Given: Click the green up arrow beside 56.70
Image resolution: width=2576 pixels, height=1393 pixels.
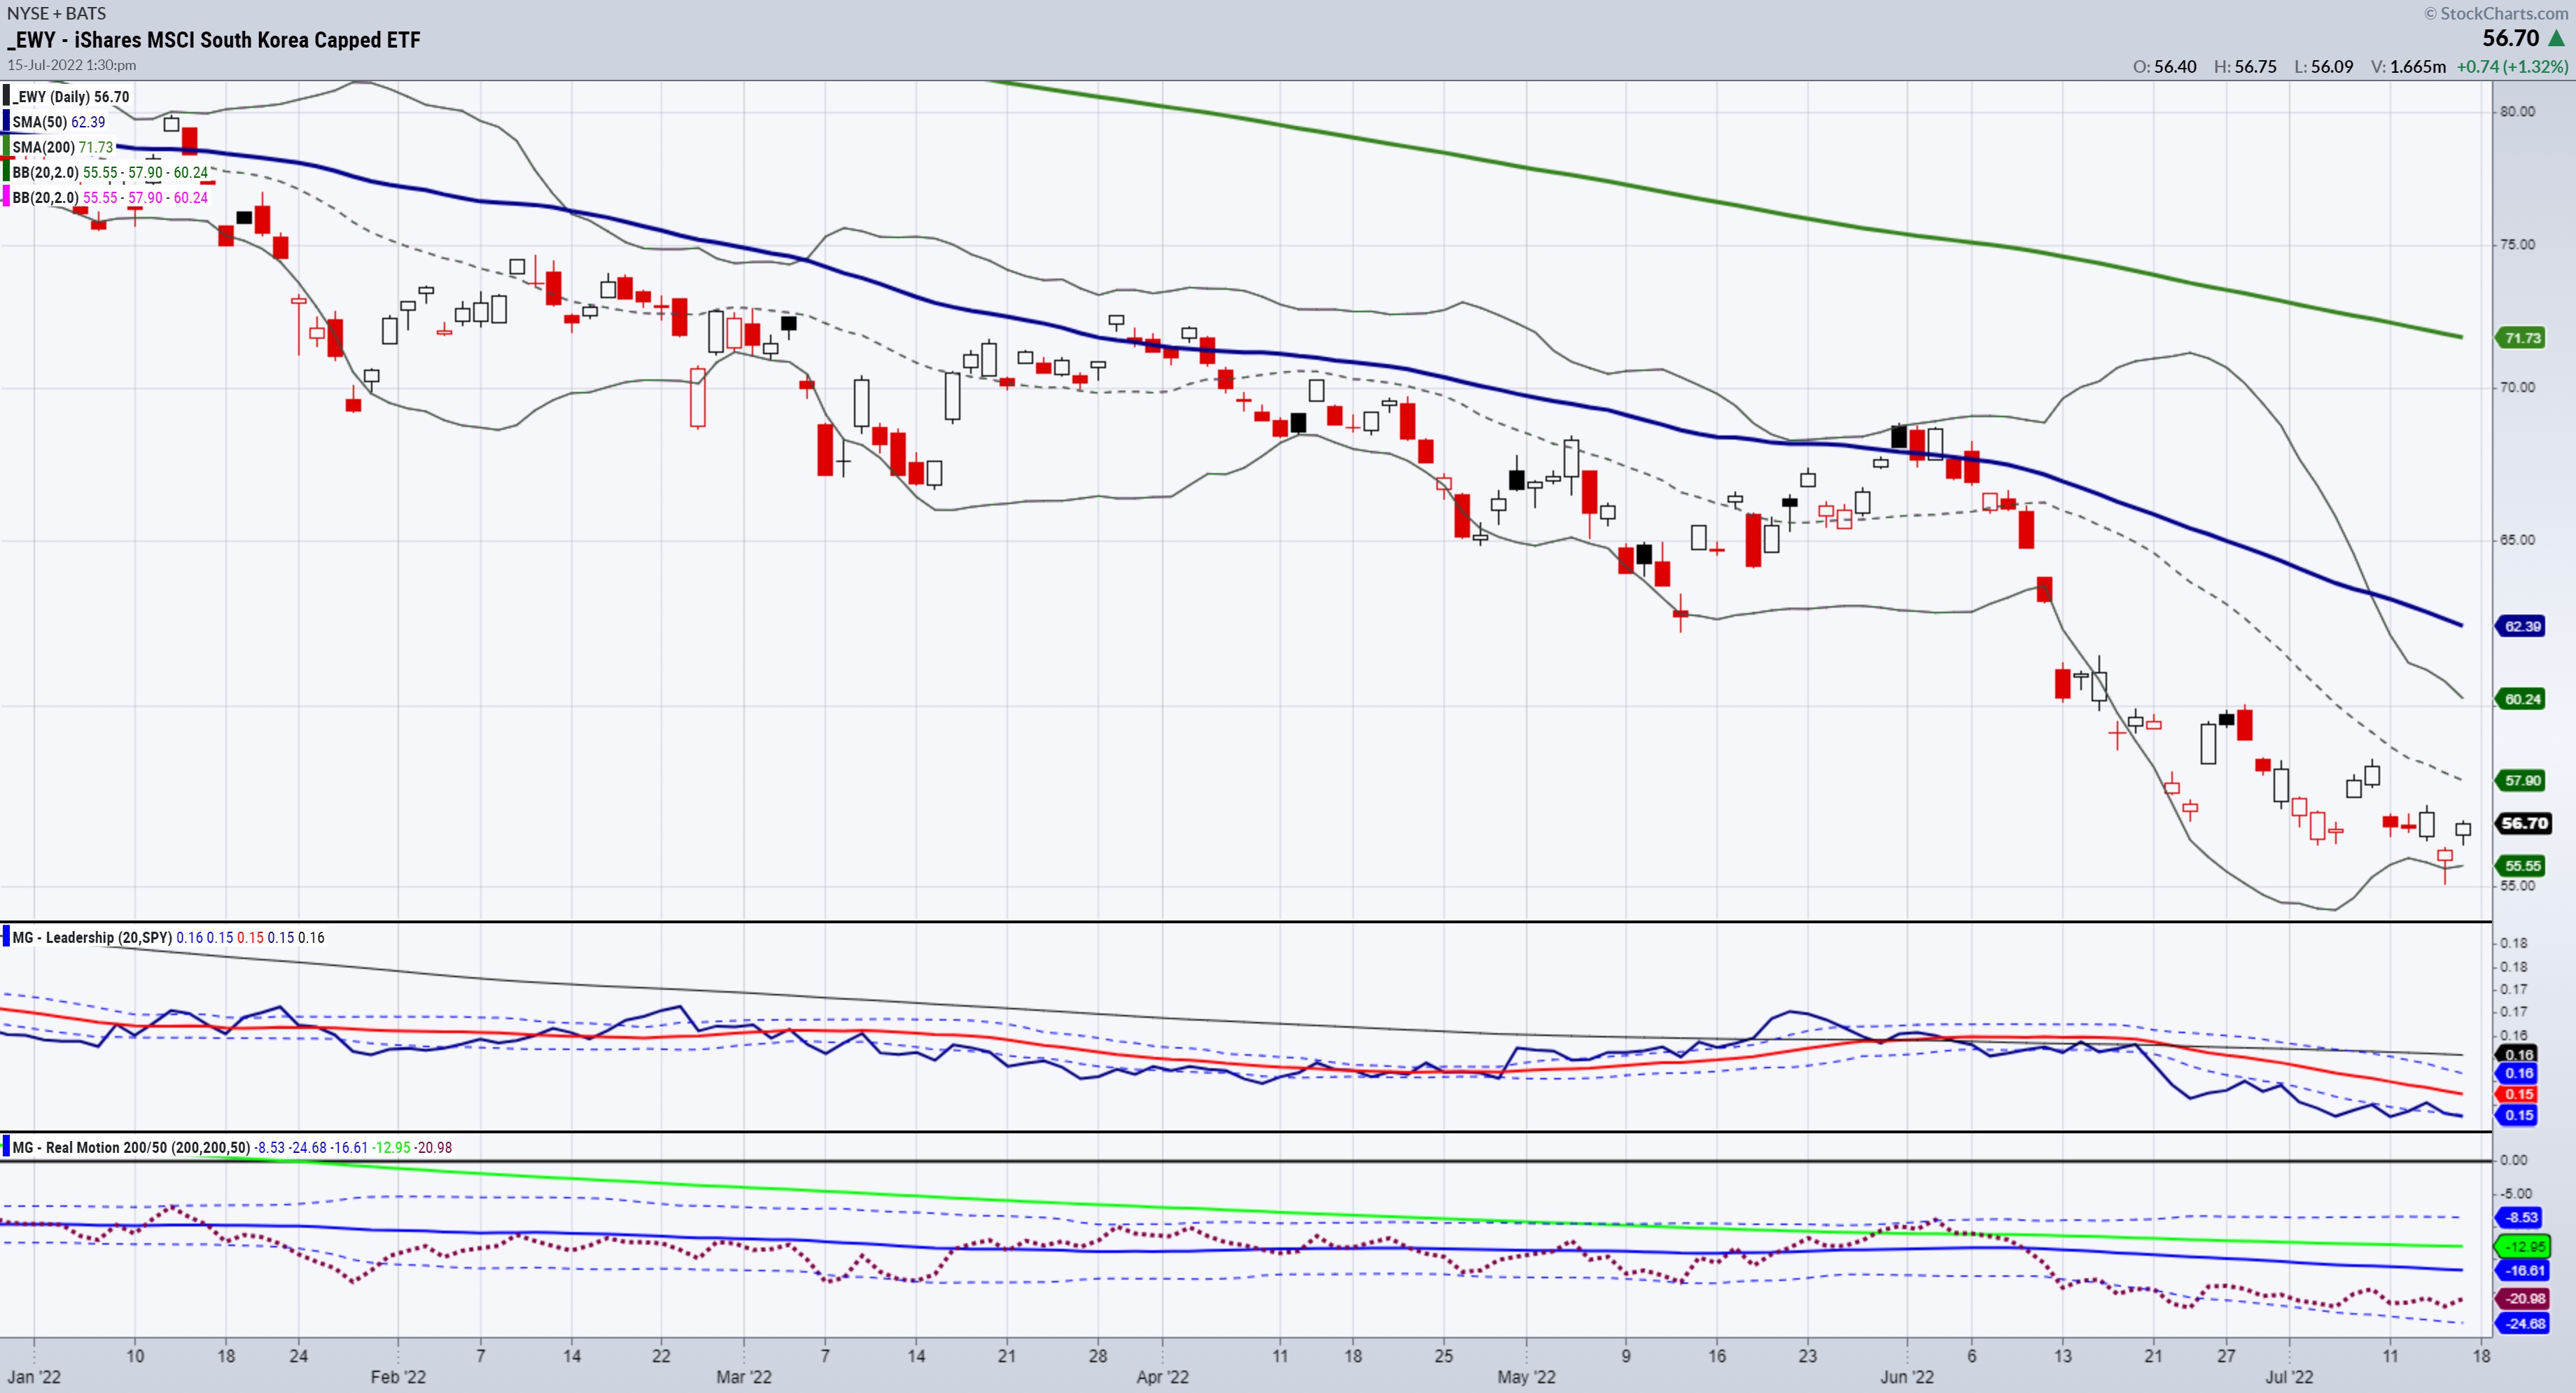Looking at the screenshot, I should (x=2557, y=38).
